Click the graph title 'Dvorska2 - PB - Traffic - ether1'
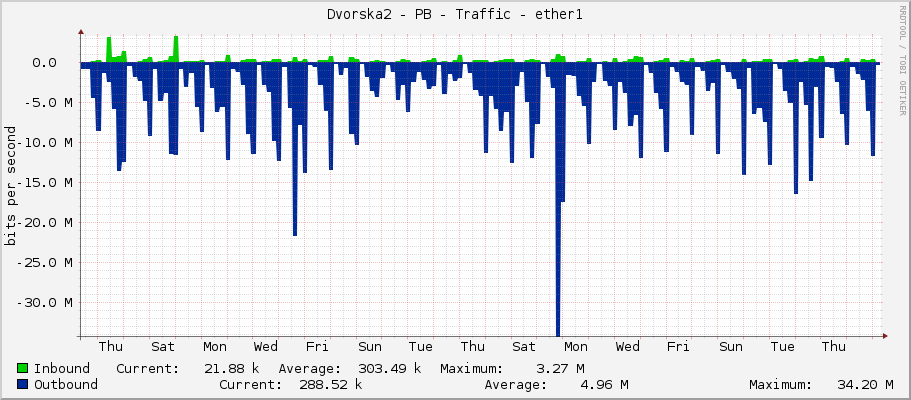 coord(455,15)
